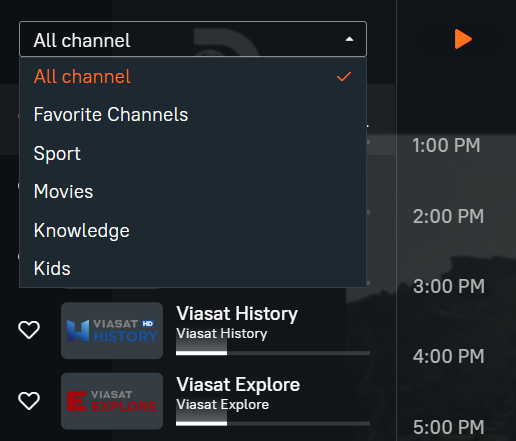Image resolution: width=516 pixels, height=441 pixels.
Task: Jump to the 1:00 PM time marker
Action: point(446,145)
